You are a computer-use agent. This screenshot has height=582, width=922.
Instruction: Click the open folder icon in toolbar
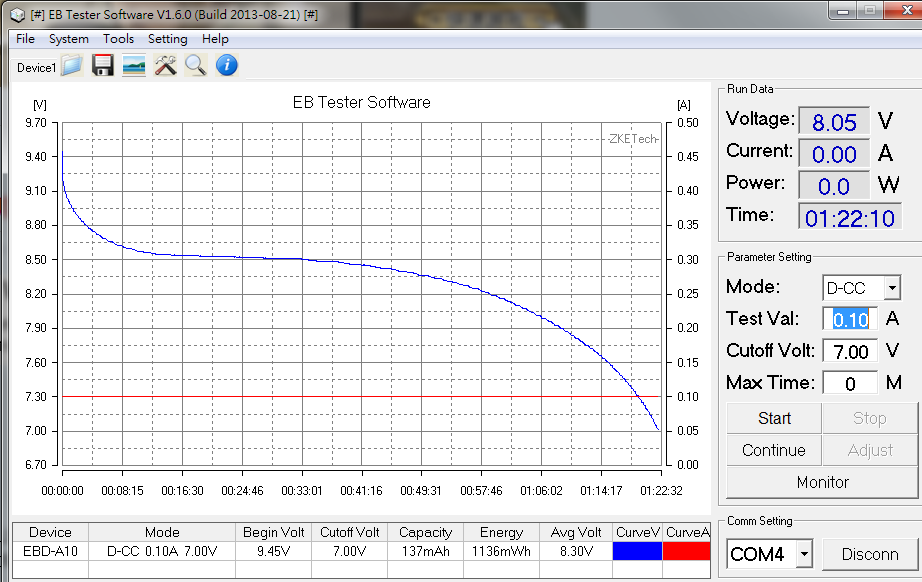click(71, 66)
